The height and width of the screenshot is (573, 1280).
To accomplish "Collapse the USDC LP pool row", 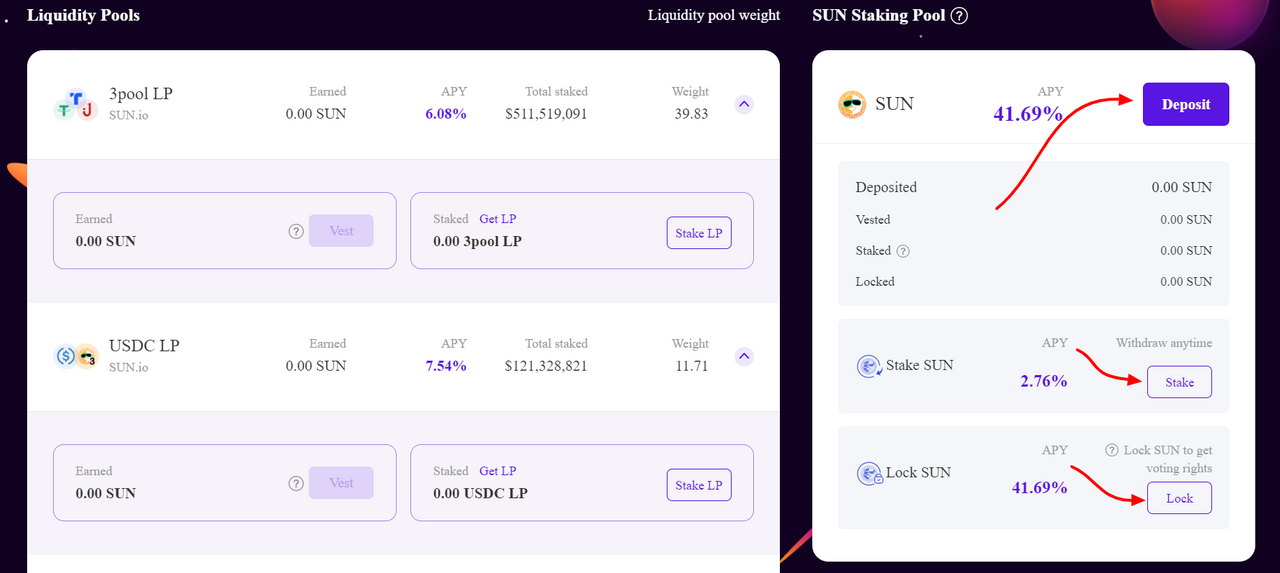I will [x=744, y=356].
